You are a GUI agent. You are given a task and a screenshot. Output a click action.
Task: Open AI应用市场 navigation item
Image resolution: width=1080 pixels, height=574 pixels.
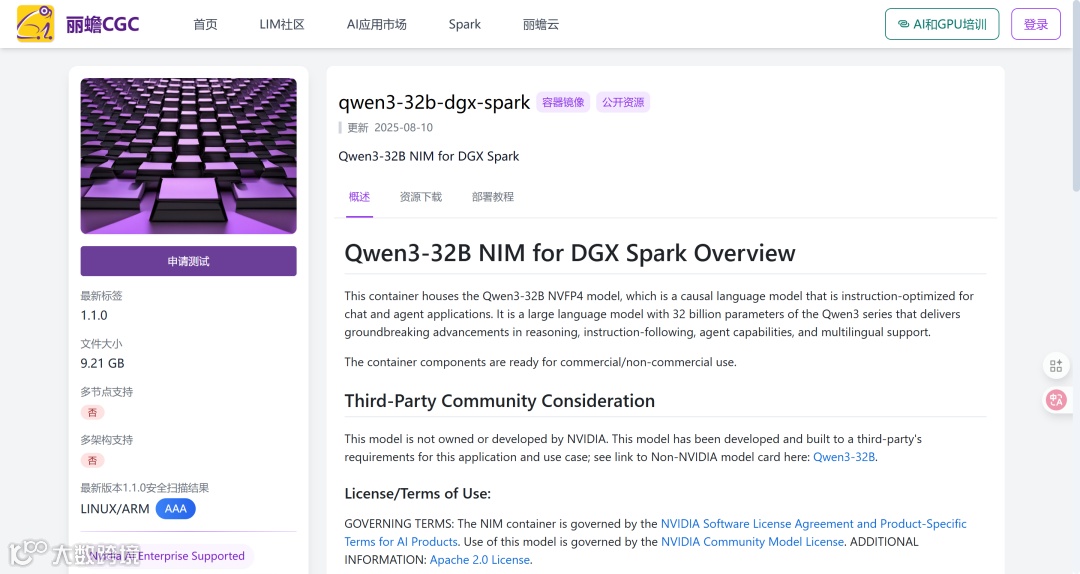pos(376,25)
